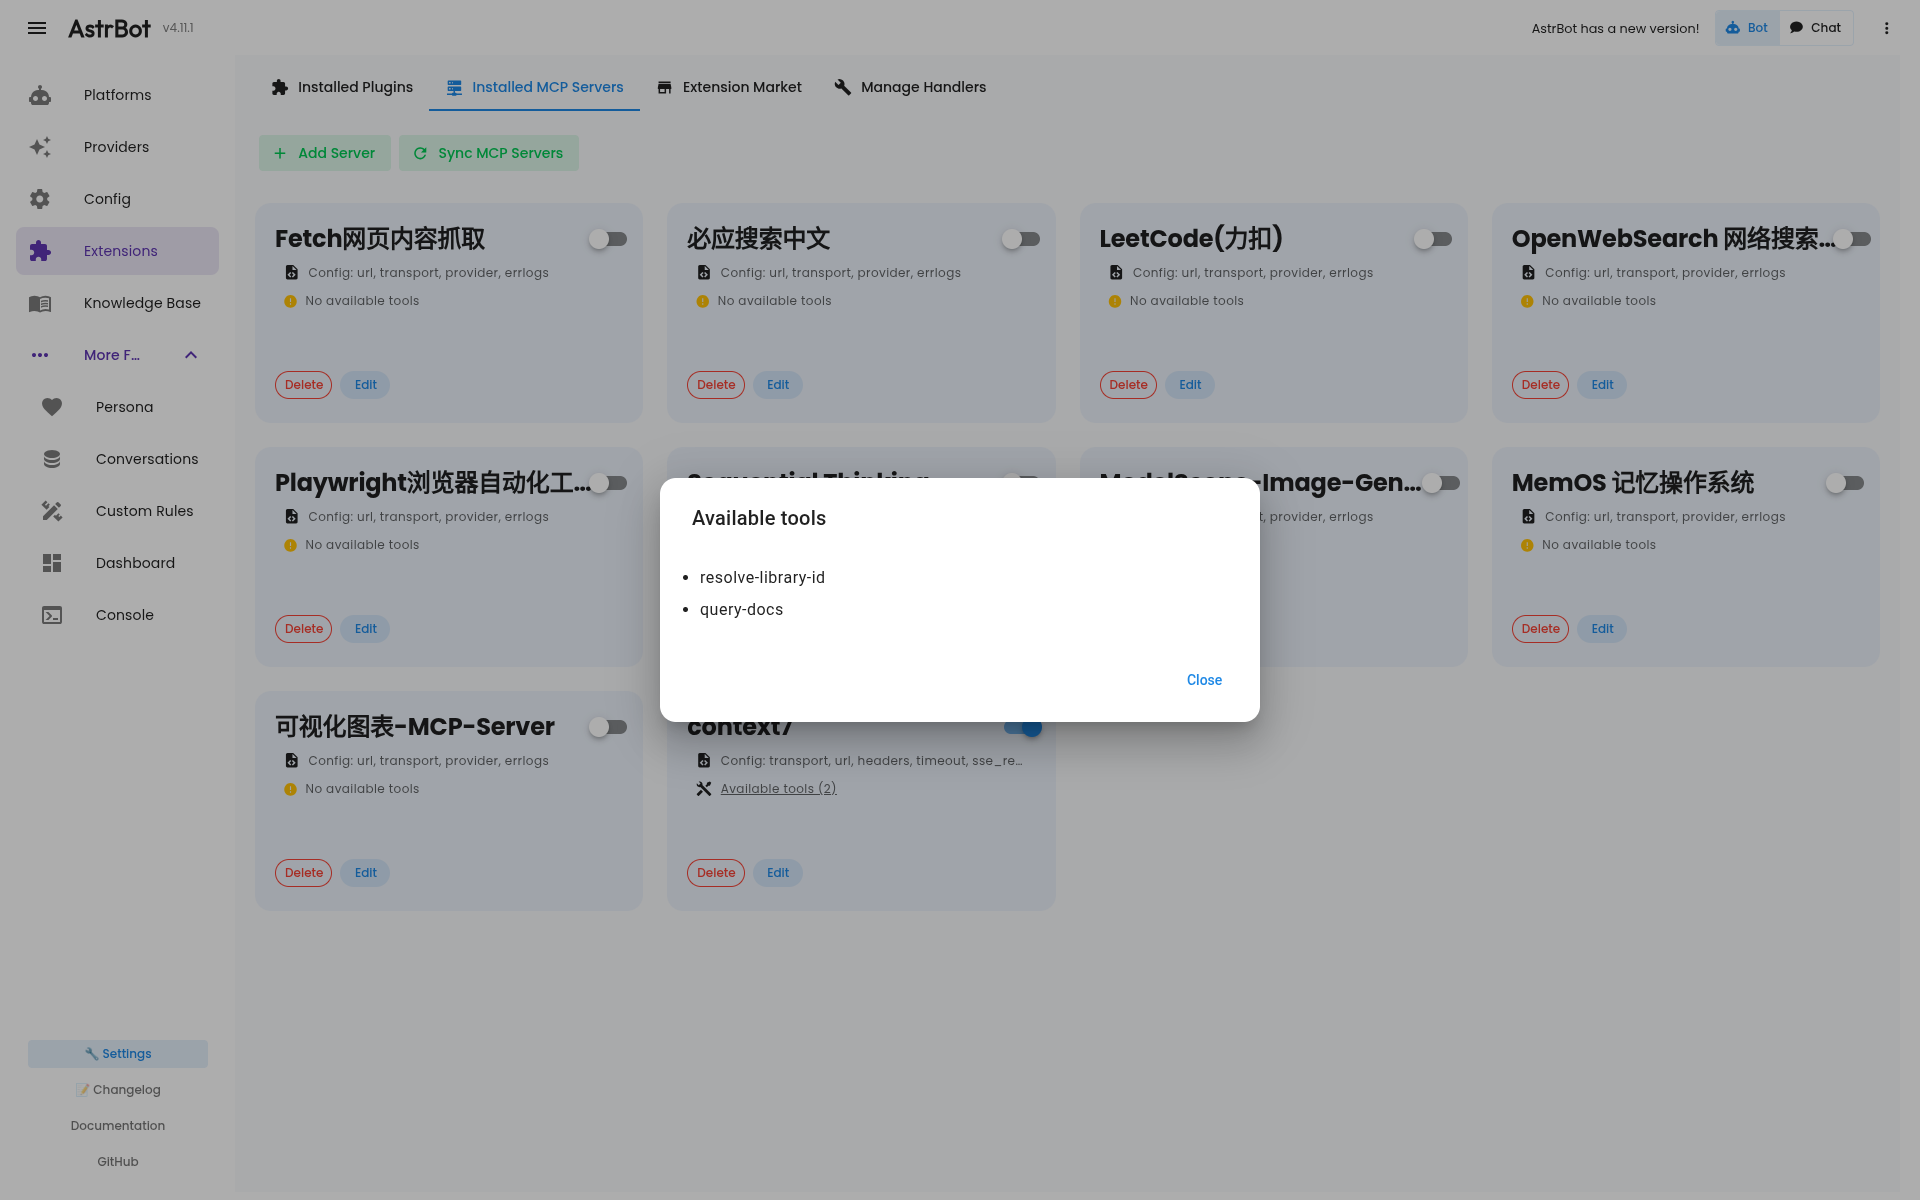This screenshot has height=1200, width=1920.
Task: Select the Persona heart icon
Action: (x=52, y=407)
